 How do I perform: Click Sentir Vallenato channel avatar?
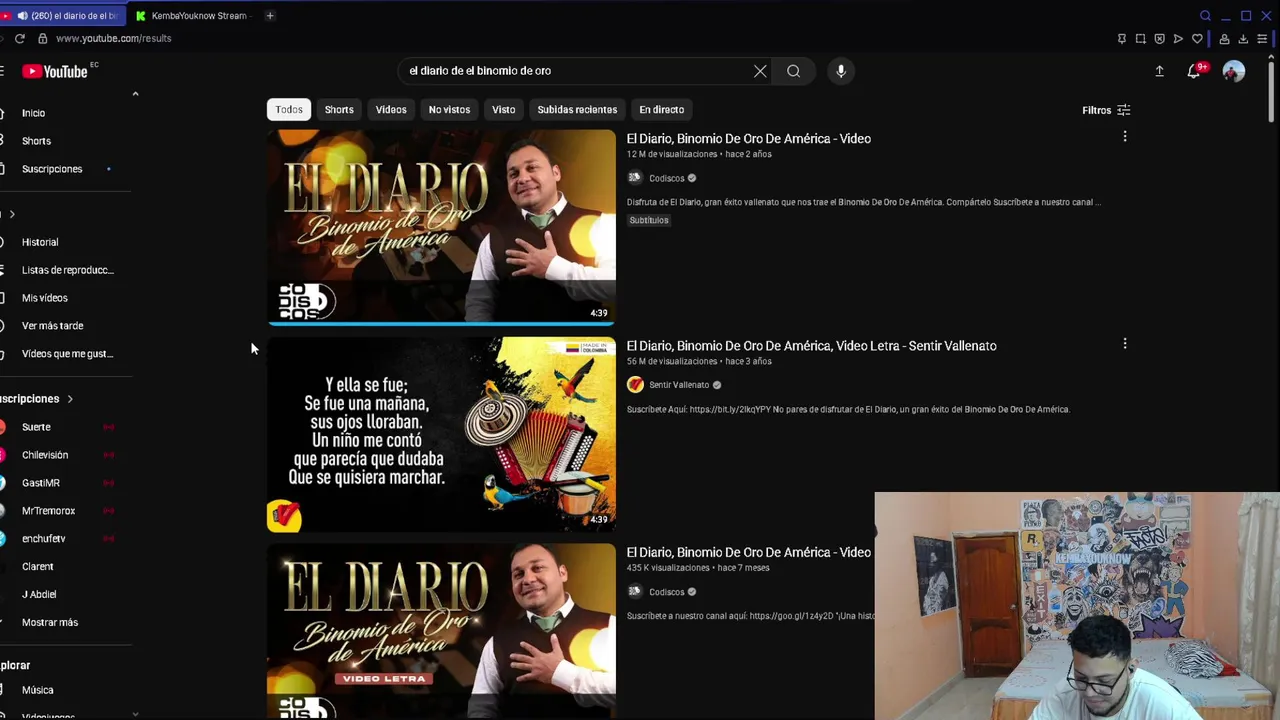(x=635, y=385)
